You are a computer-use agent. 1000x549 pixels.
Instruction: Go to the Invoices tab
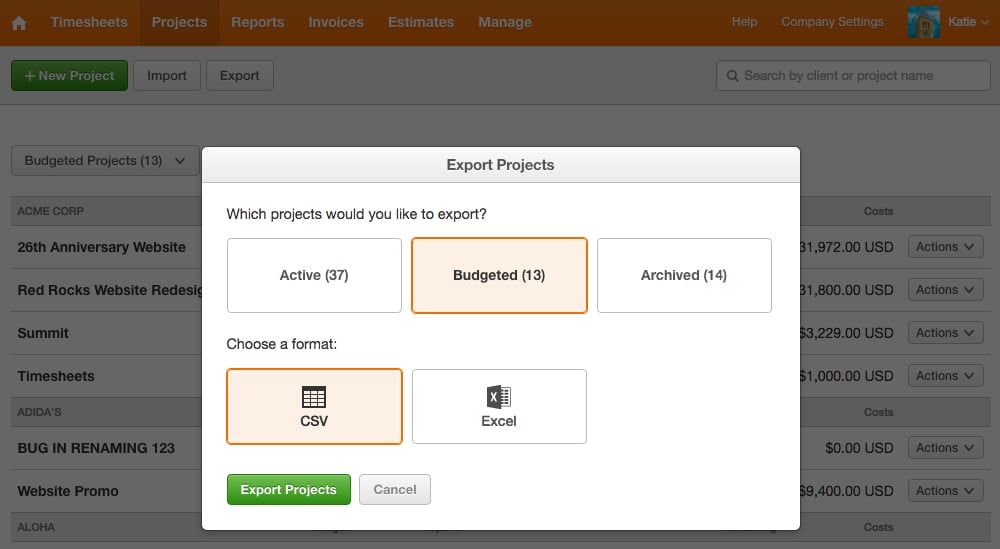(336, 22)
